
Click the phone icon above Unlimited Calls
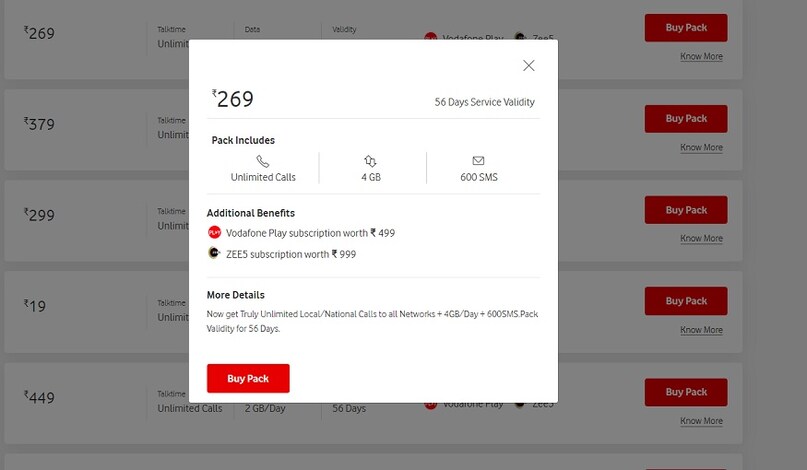tap(263, 162)
